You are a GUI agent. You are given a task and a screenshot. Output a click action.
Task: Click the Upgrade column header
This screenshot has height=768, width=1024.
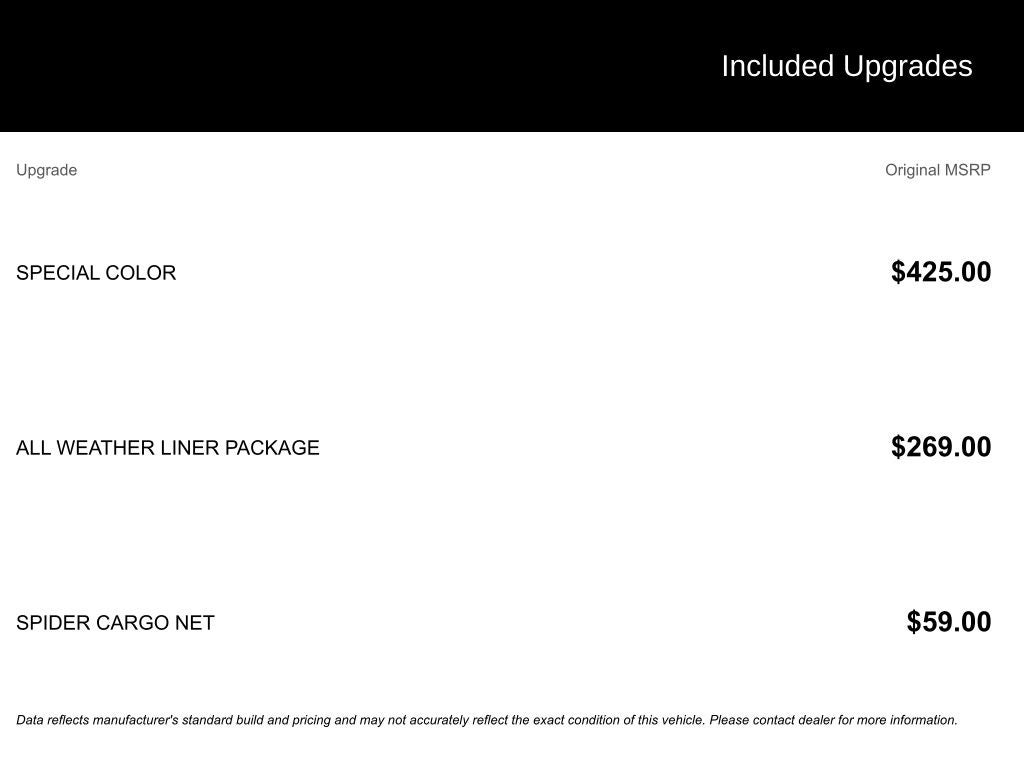coord(46,170)
